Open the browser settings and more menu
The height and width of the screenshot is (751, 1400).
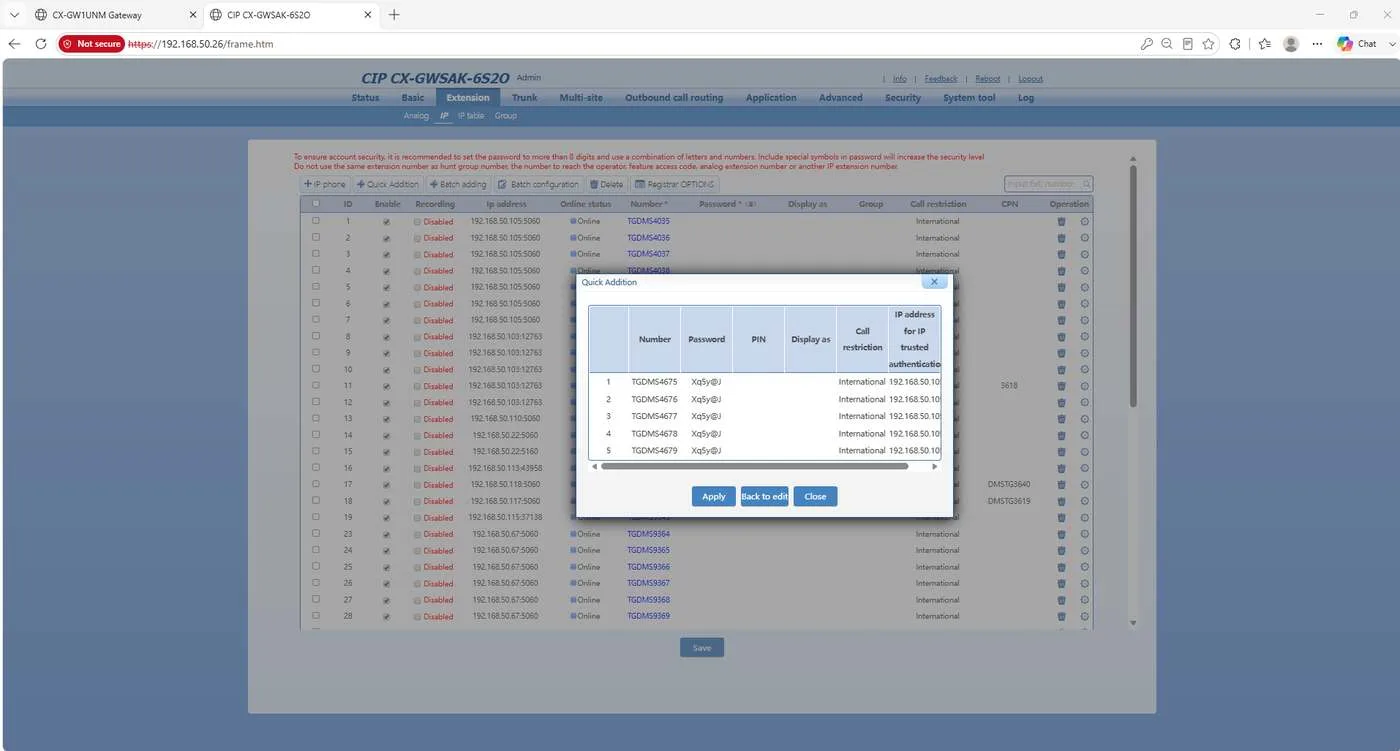tap(1317, 44)
